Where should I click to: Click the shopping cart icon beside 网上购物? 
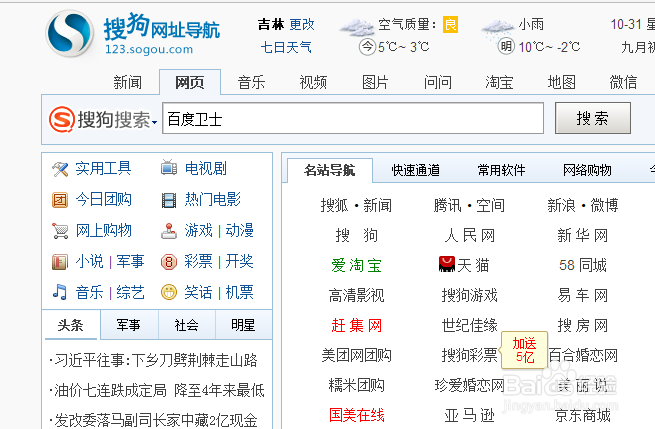[60, 231]
